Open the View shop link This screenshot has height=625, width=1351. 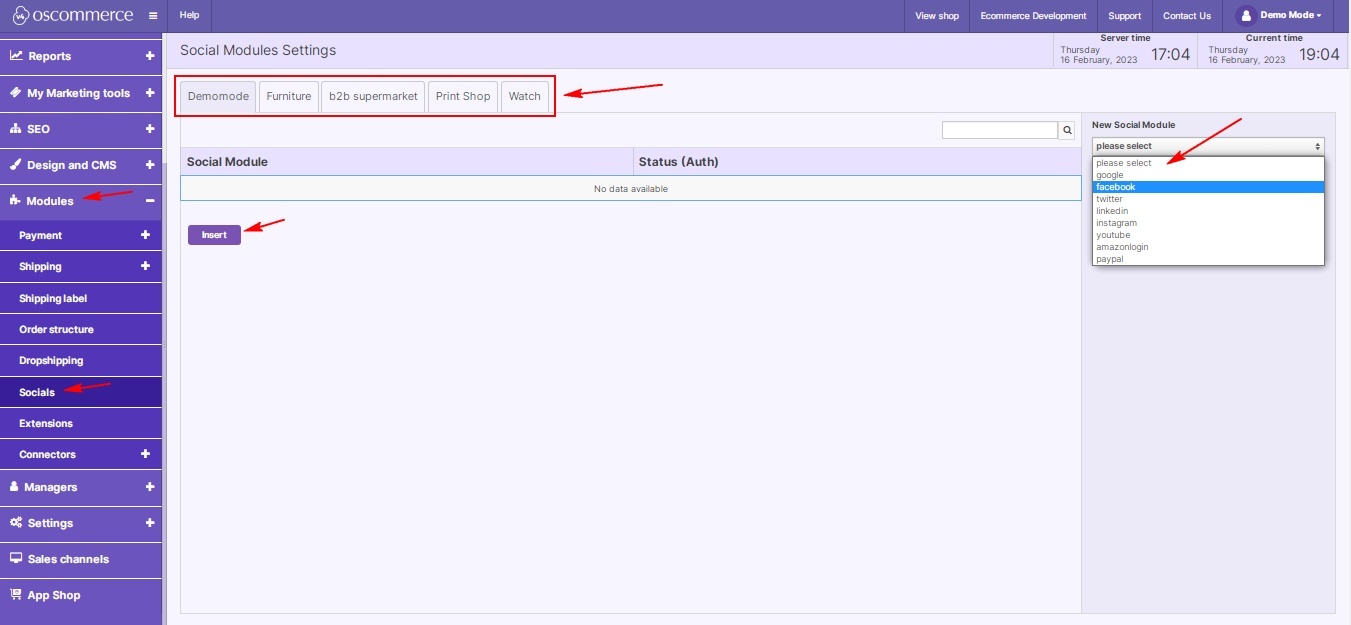click(x=937, y=16)
